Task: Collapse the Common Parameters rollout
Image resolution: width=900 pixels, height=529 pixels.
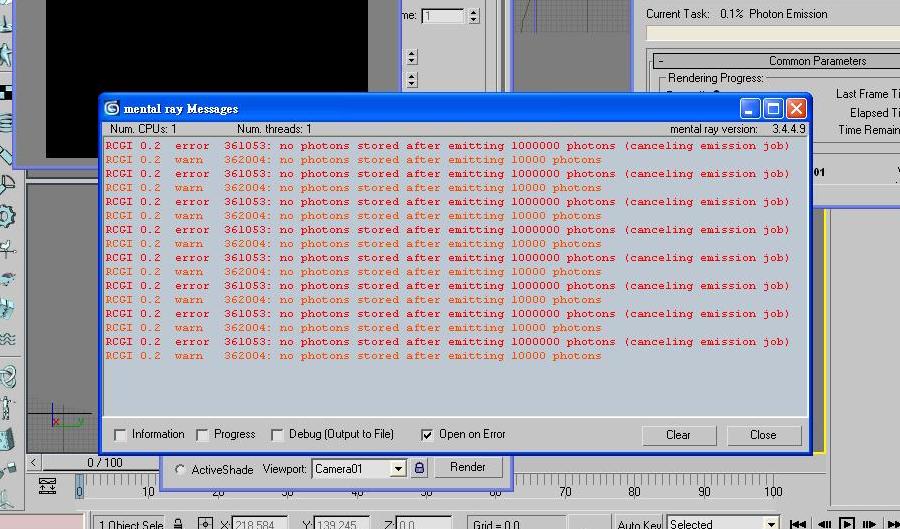Action: coord(661,61)
